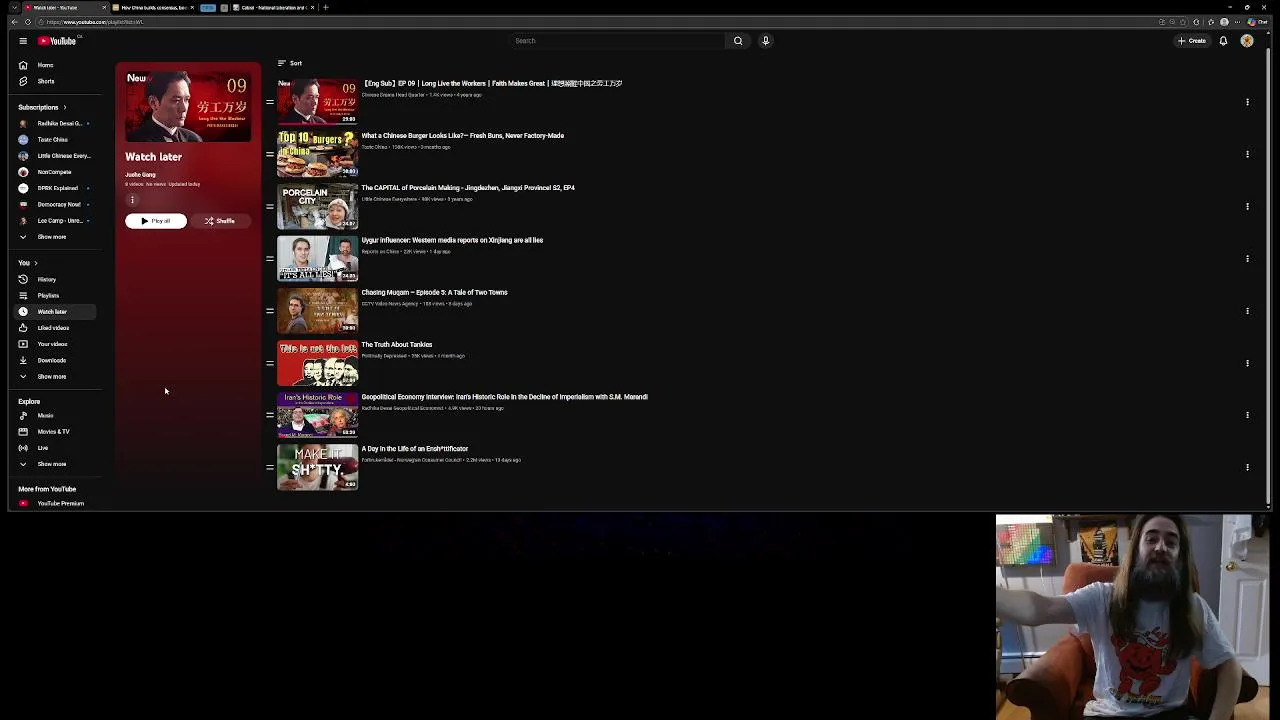Screen dimensions: 1280x720
Task: Open Liked videos in the sidebar
Action: (x=56, y=327)
